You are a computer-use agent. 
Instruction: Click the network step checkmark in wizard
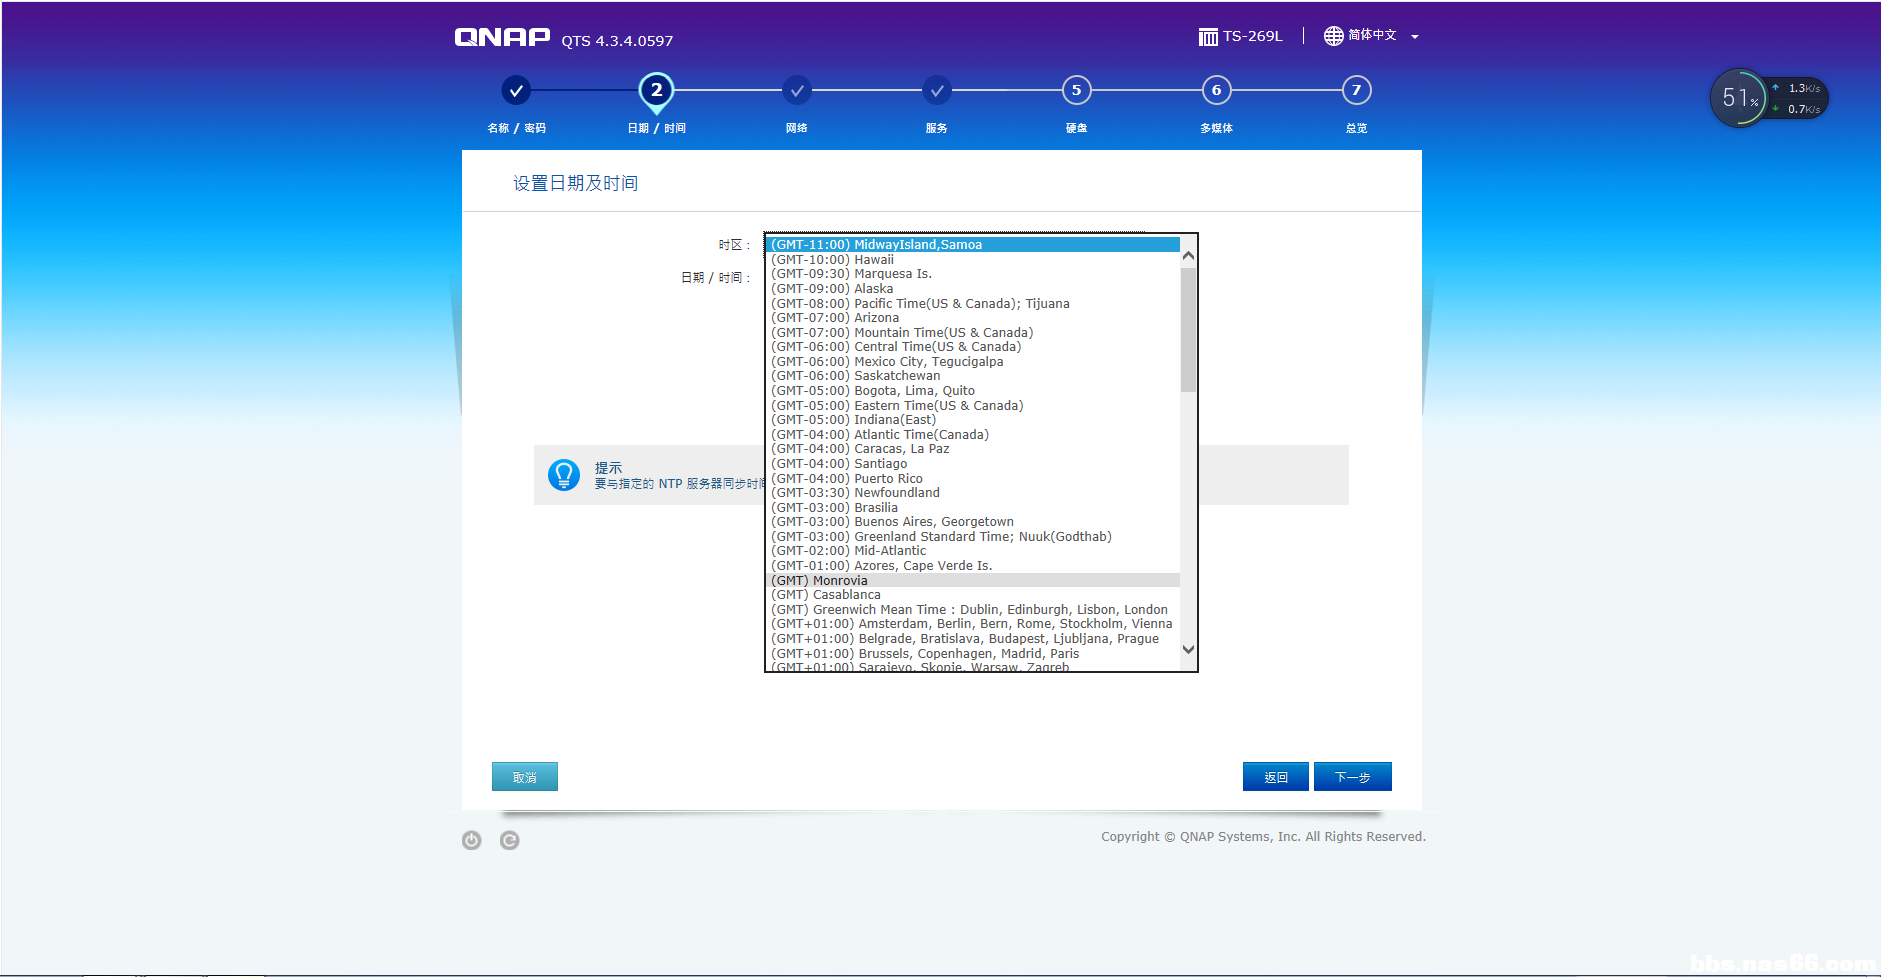tap(796, 91)
